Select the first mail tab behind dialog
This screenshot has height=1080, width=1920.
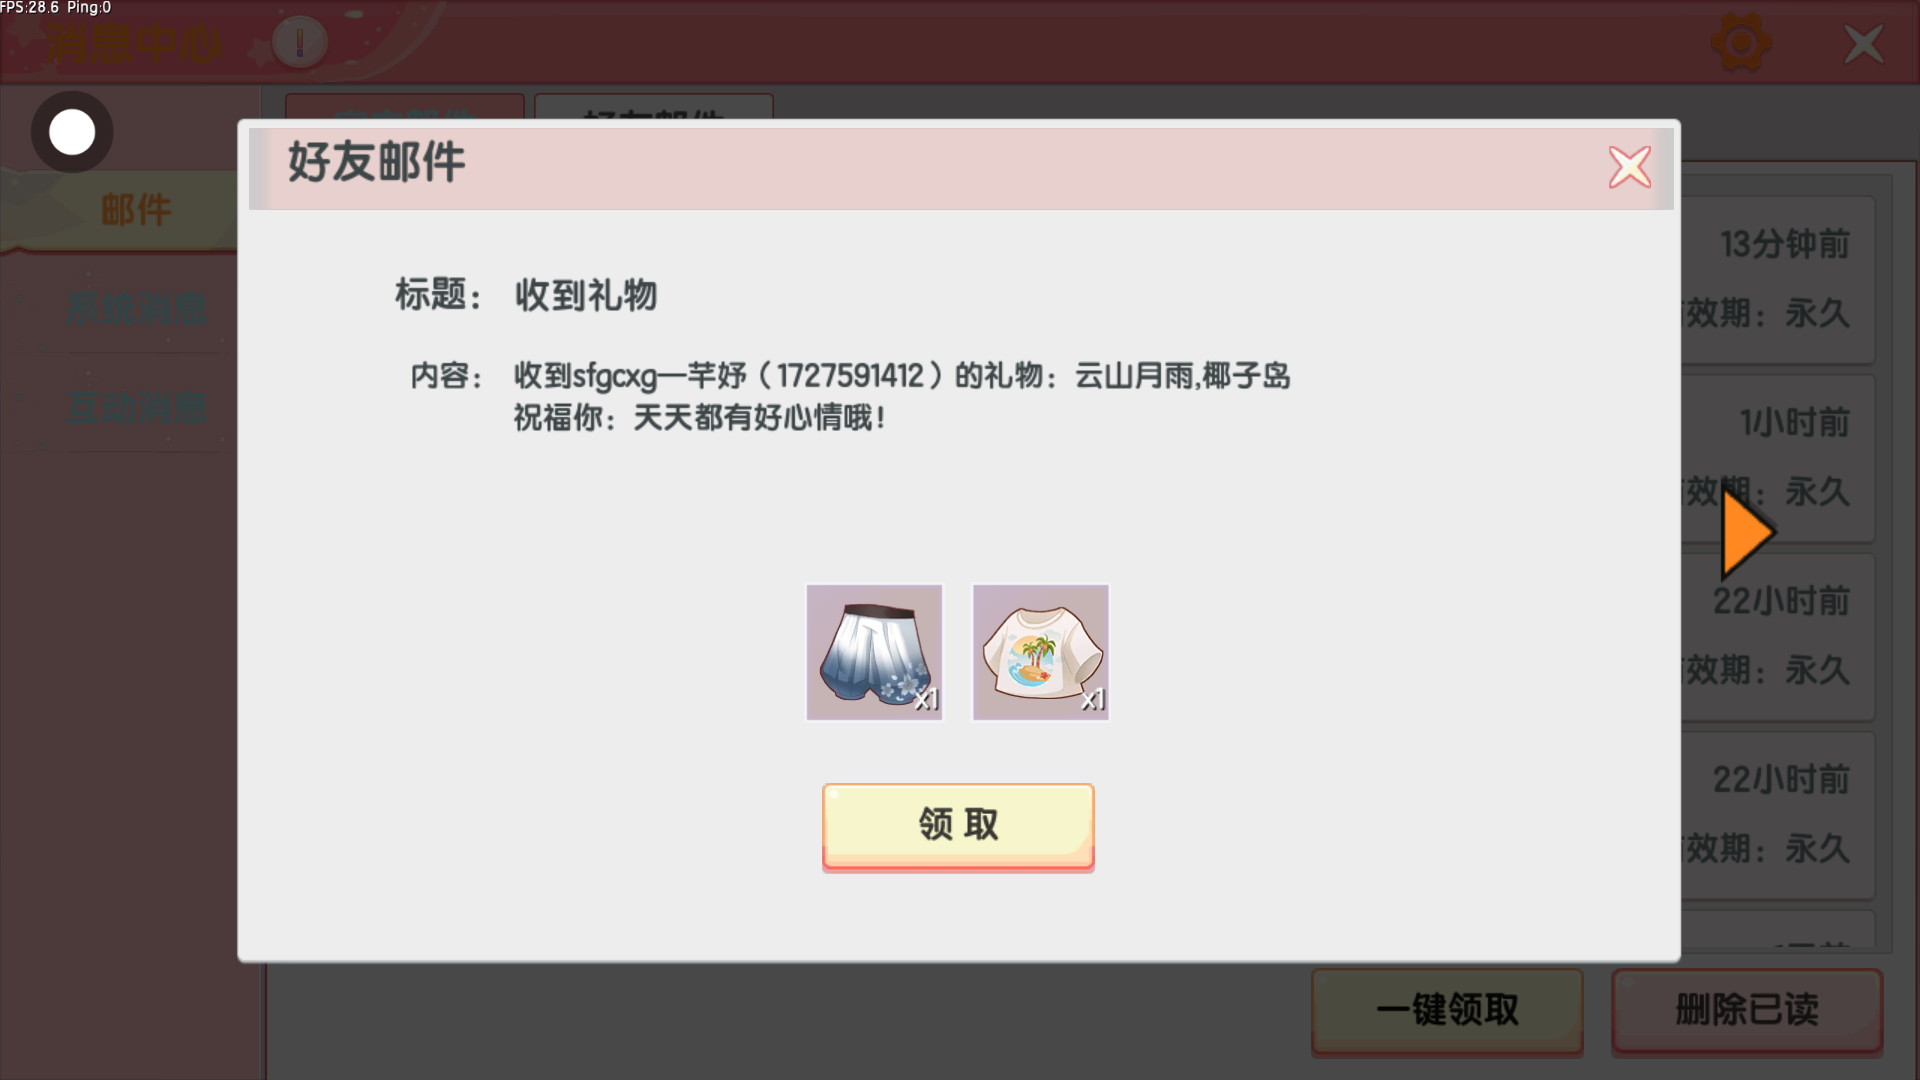[x=405, y=108]
